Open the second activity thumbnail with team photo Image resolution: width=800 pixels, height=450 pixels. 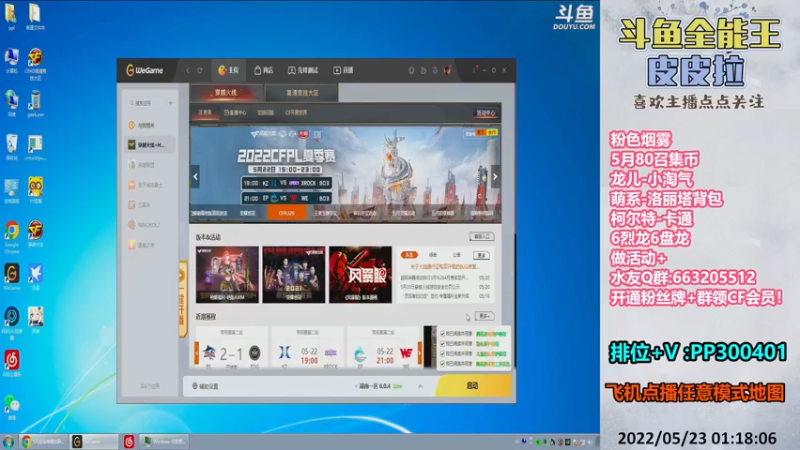point(294,274)
